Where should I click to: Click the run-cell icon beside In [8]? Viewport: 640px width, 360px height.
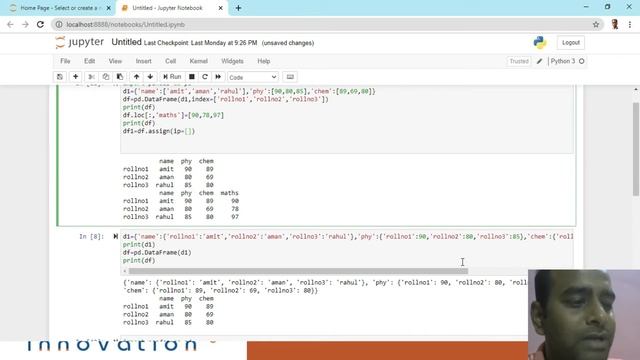click(x=116, y=236)
